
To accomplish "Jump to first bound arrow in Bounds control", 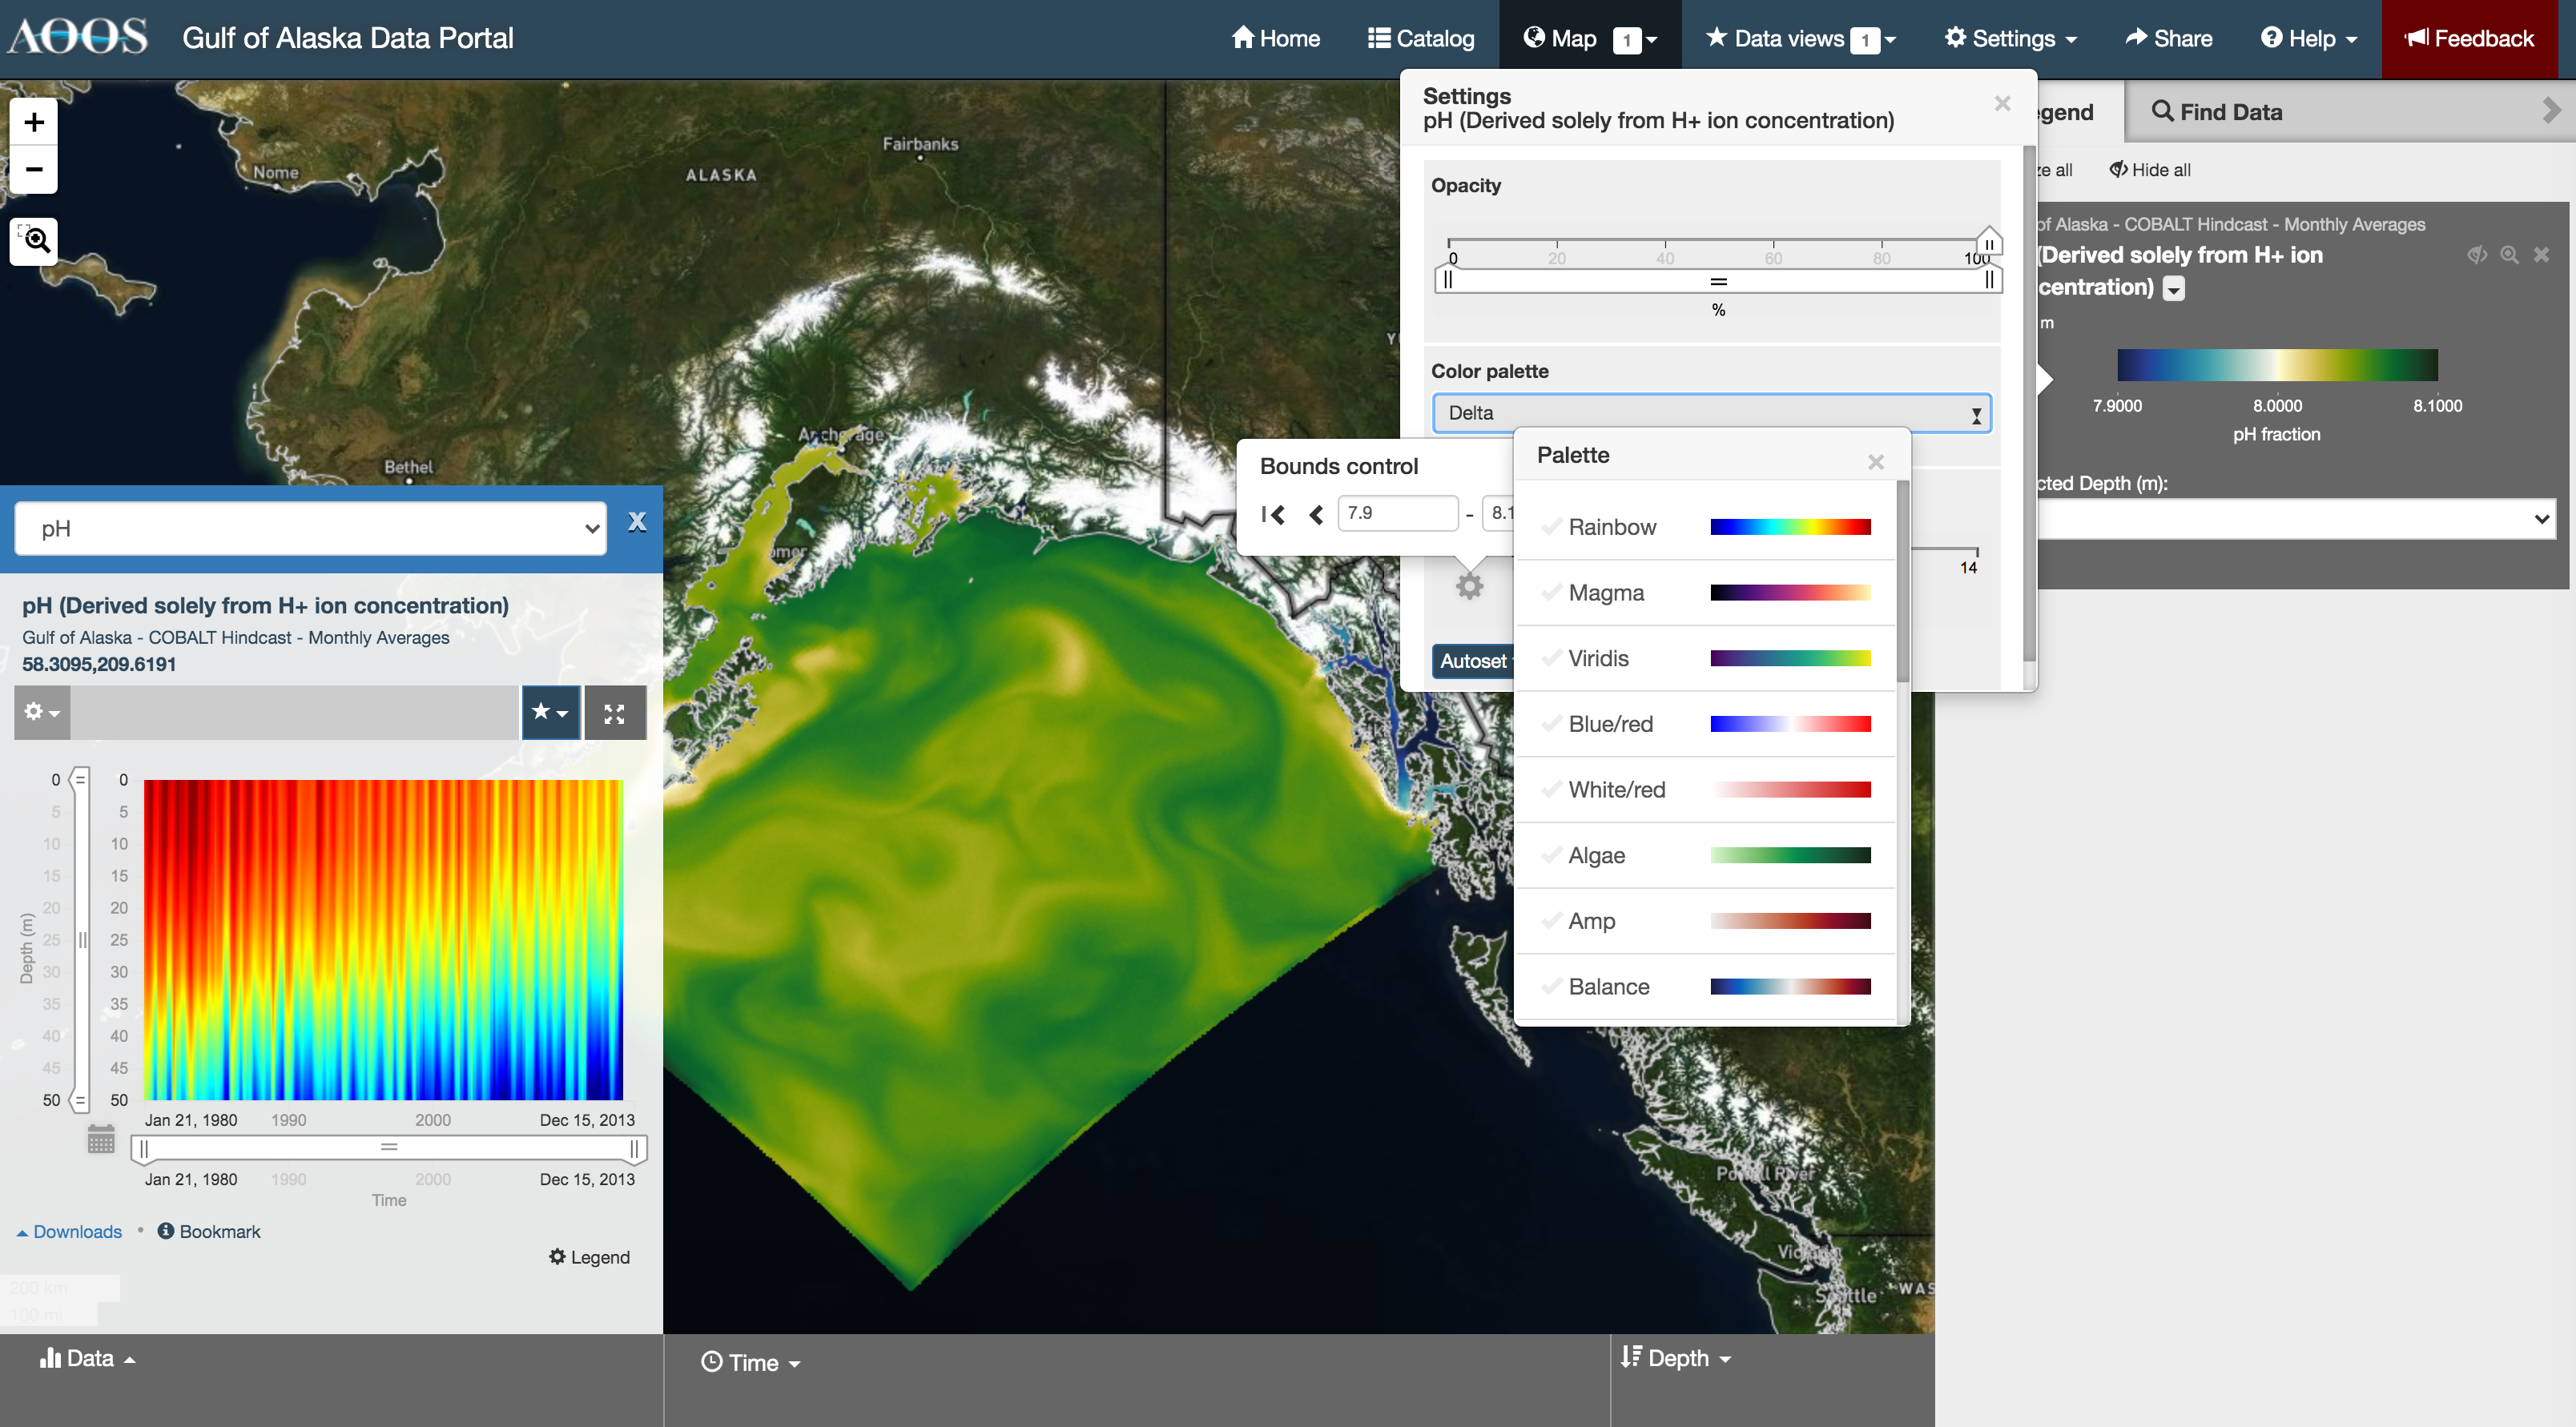I will coord(1272,514).
